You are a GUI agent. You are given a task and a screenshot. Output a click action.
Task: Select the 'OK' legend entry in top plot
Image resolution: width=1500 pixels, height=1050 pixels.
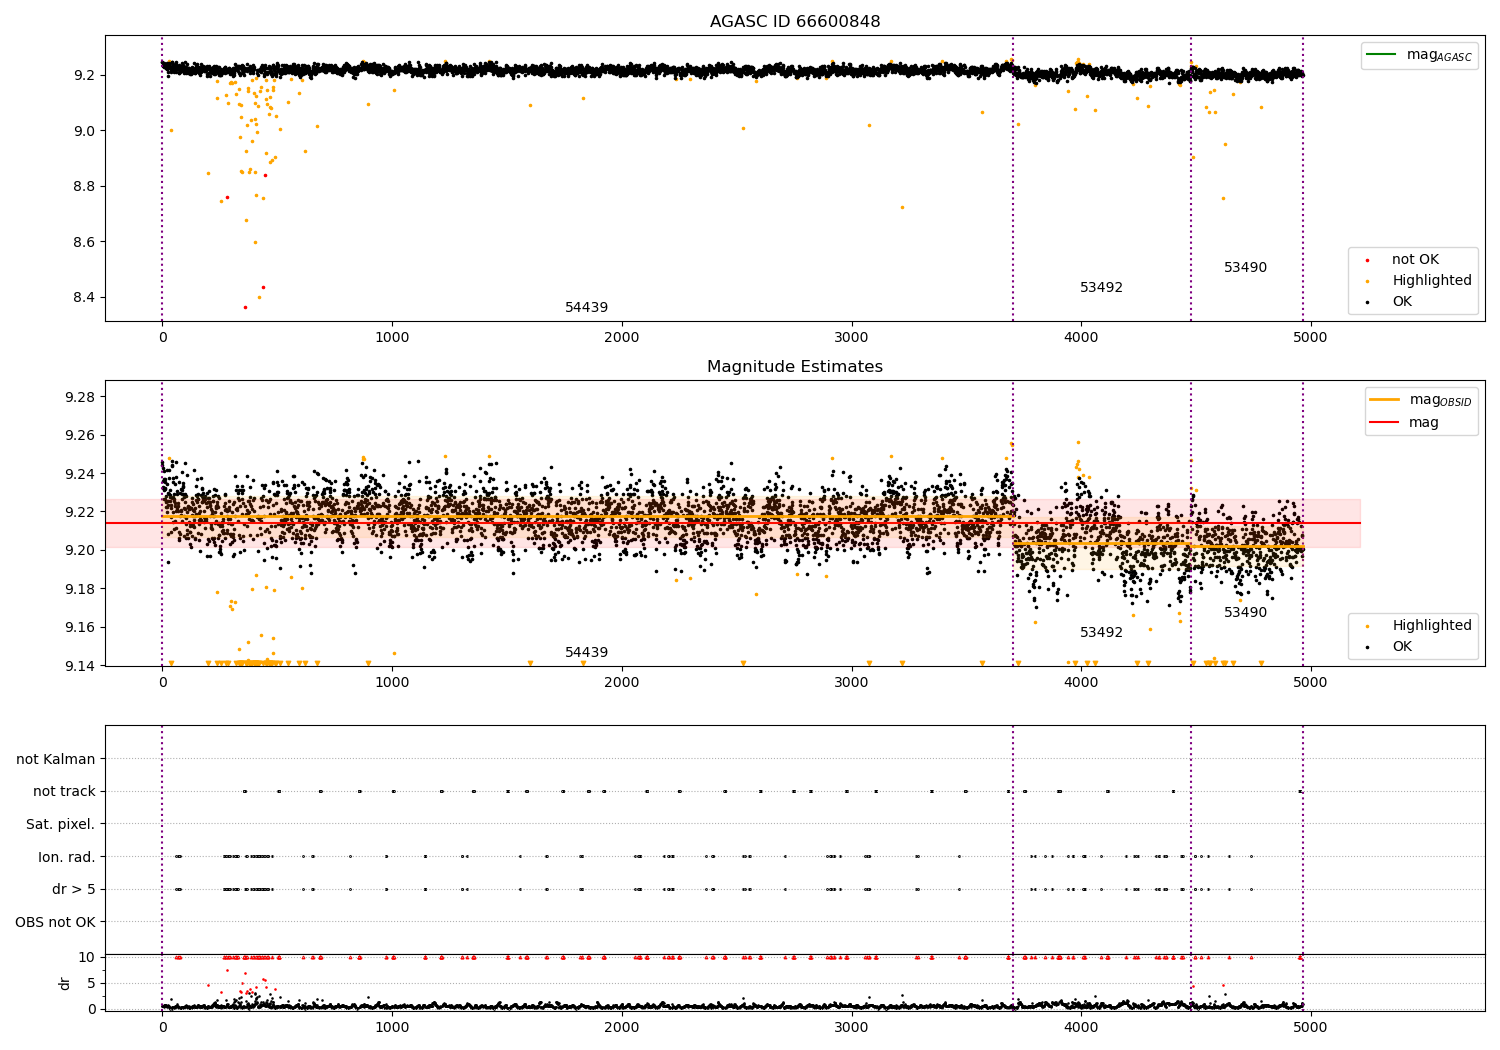pos(1402,301)
